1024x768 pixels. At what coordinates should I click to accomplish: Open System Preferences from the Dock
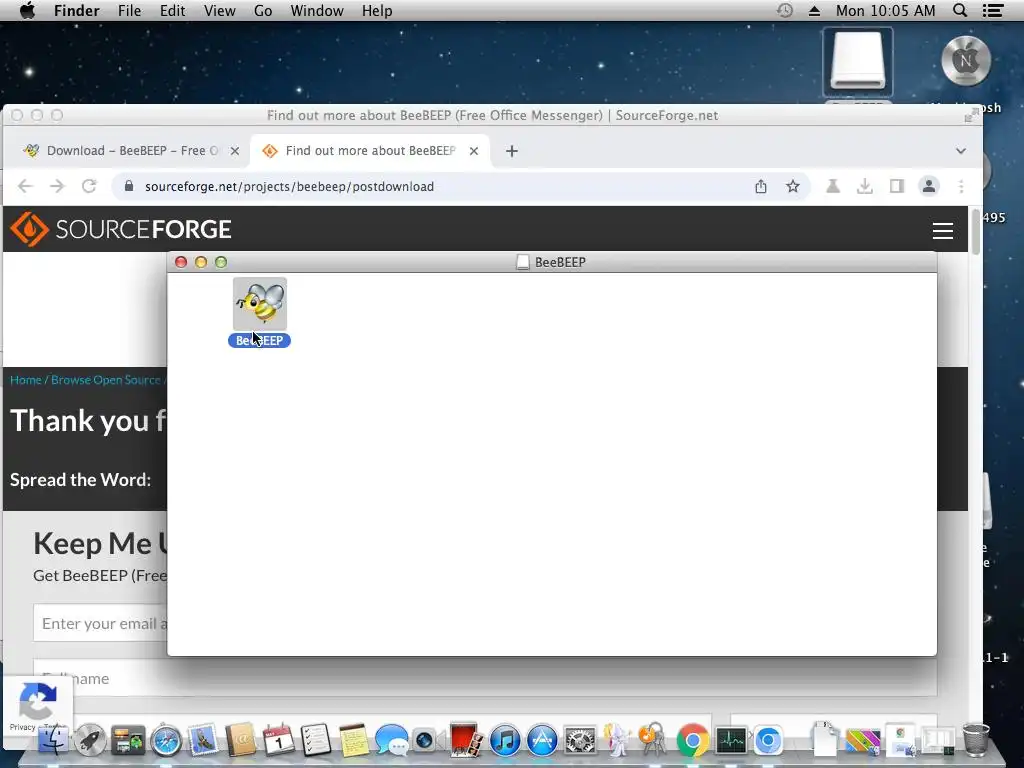click(580, 741)
